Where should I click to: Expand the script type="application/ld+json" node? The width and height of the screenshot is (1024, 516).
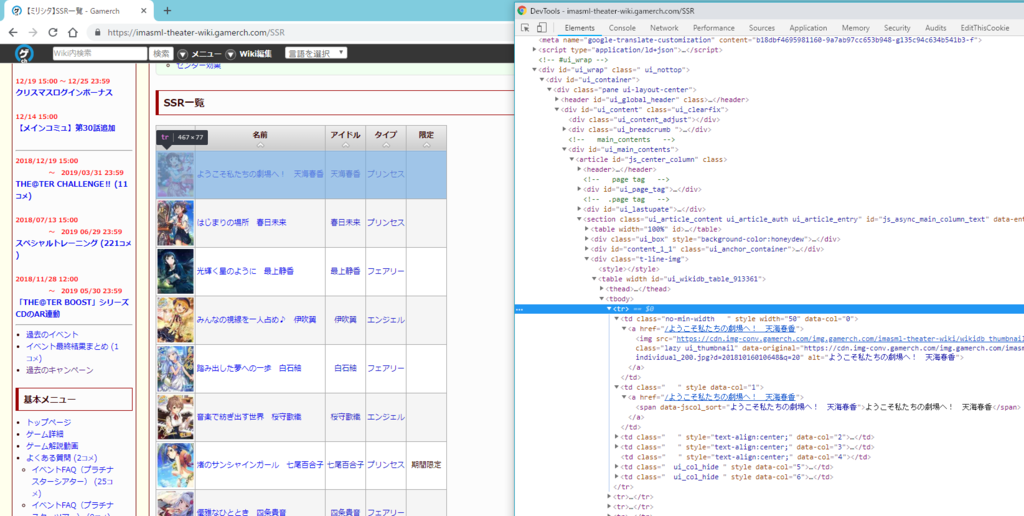pos(535,50)
